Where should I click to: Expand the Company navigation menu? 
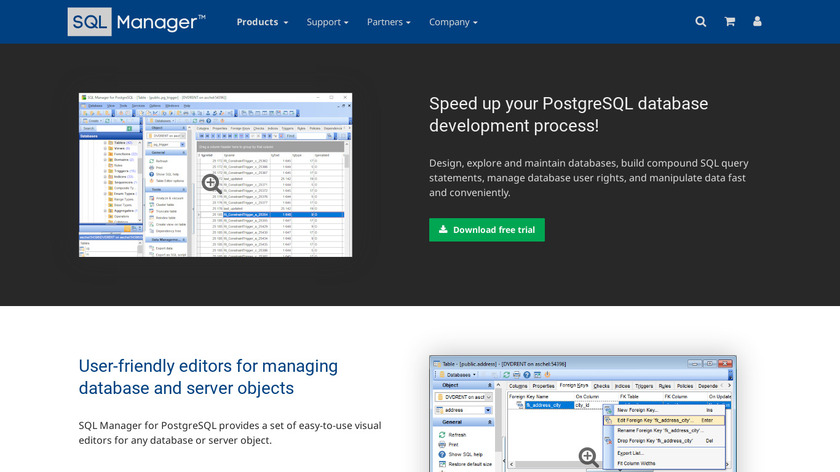point(453,22)
